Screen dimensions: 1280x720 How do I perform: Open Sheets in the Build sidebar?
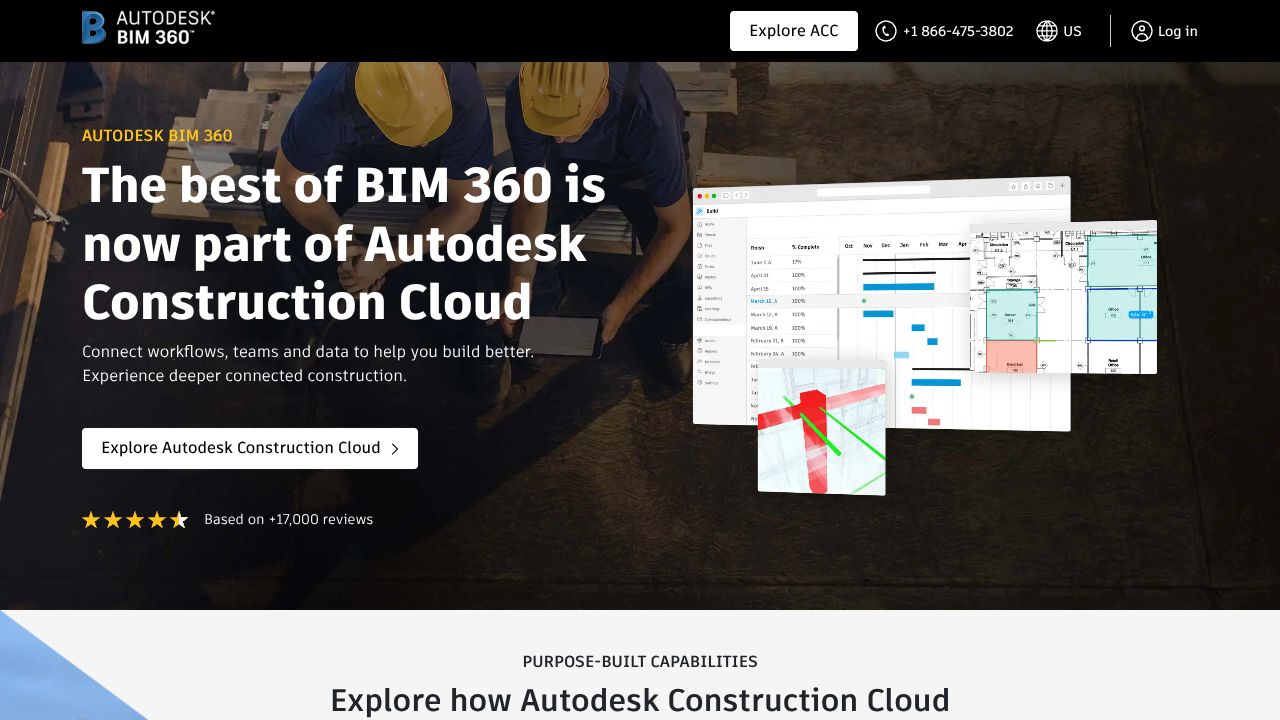(710, 235)
